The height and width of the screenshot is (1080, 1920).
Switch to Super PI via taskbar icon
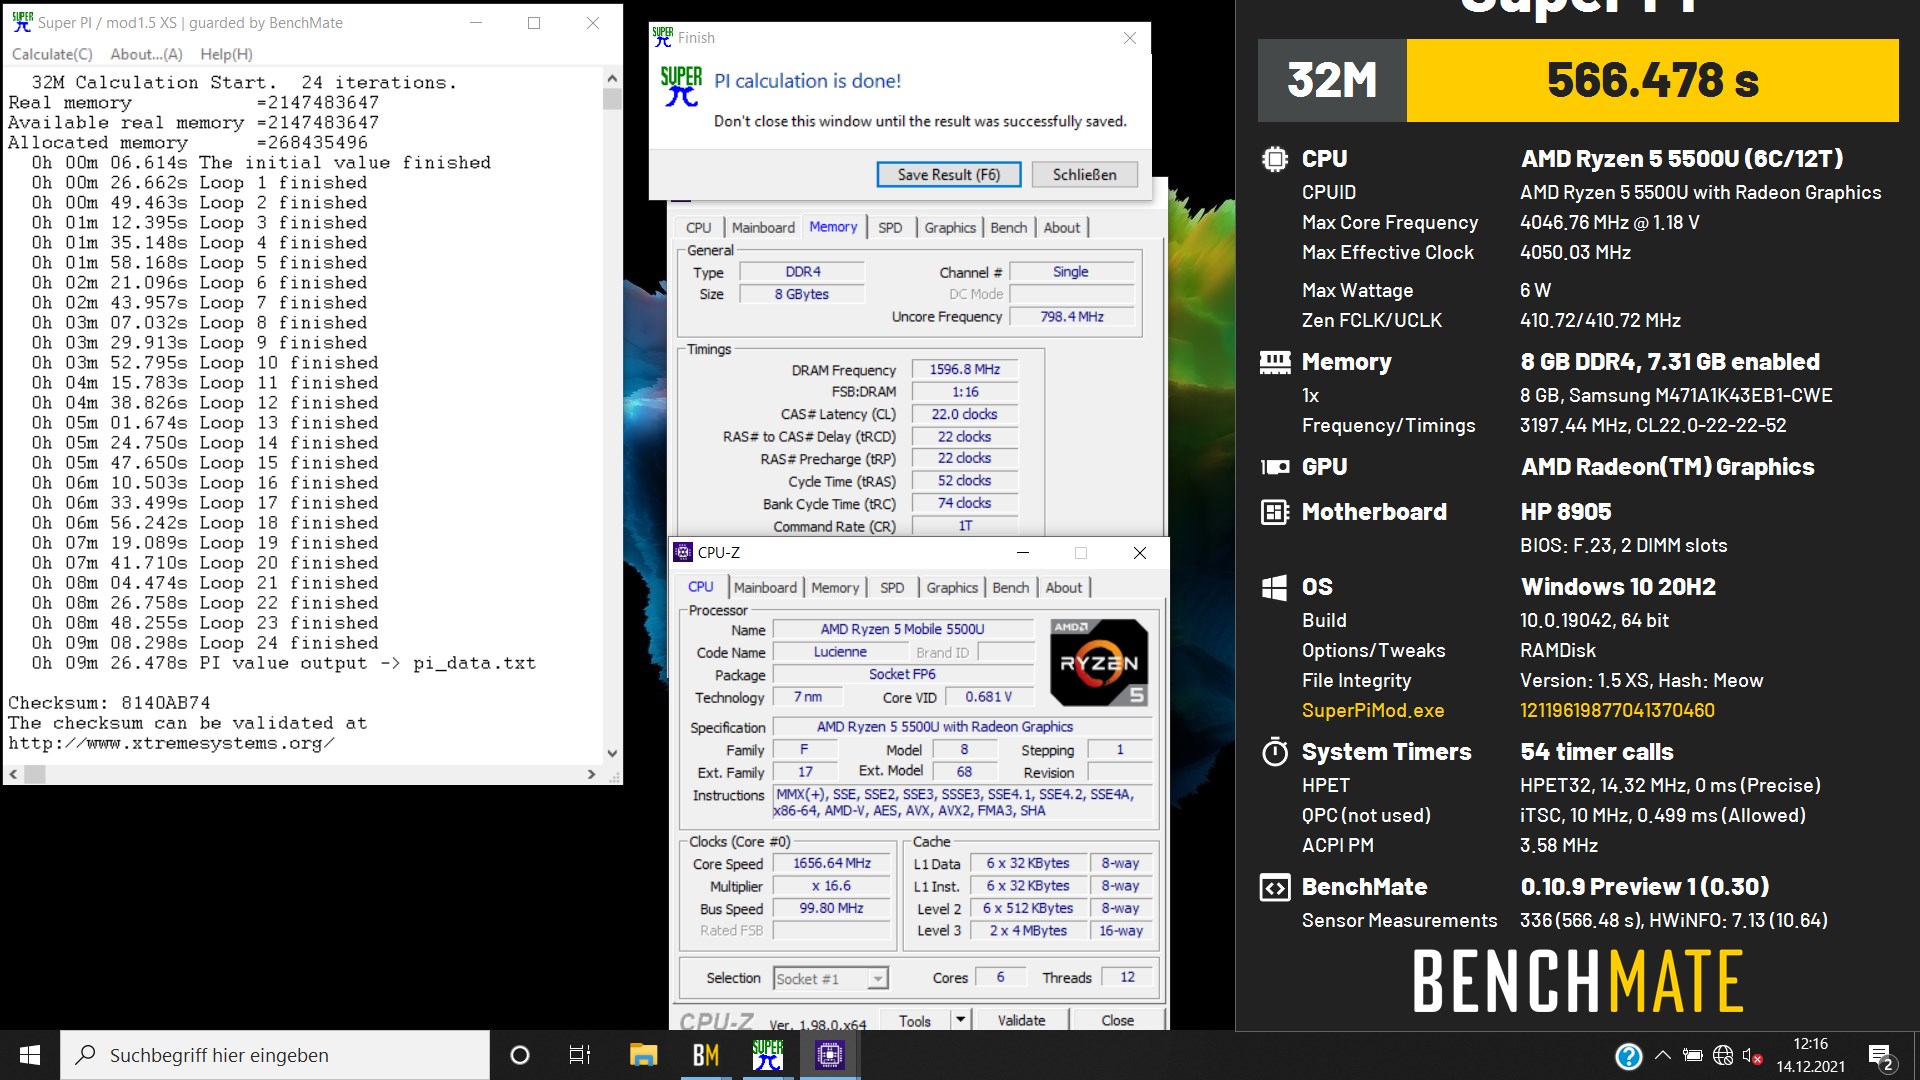[767, 1055]
